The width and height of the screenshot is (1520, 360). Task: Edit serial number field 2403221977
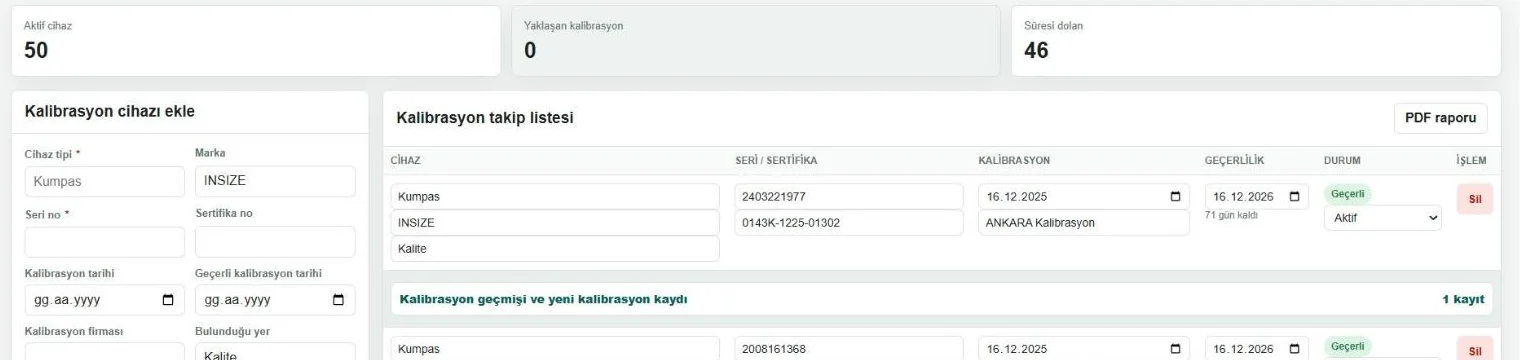coord(850,197)
